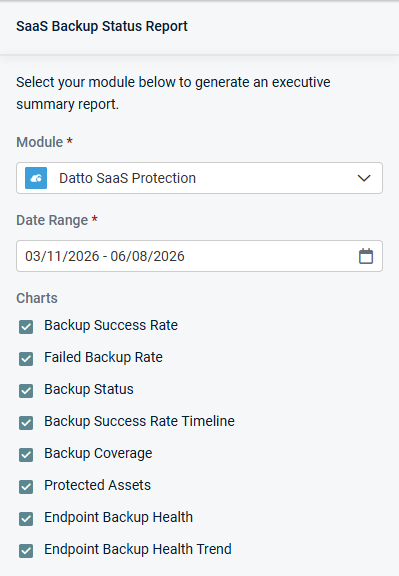Viewport: 399px width, 576px height.
Task: Toggle the Backup Success Rate Timeline checkbox
Action: tap(26, 422)
